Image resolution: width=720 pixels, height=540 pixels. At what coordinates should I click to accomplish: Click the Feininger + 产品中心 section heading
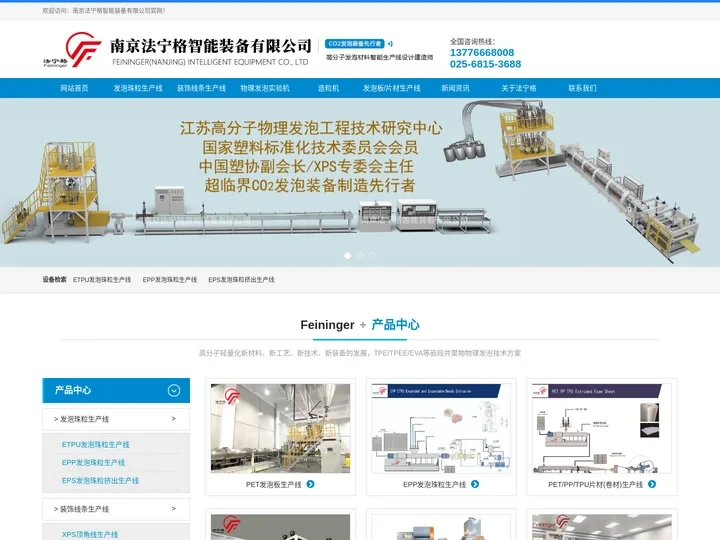point(360,325)
